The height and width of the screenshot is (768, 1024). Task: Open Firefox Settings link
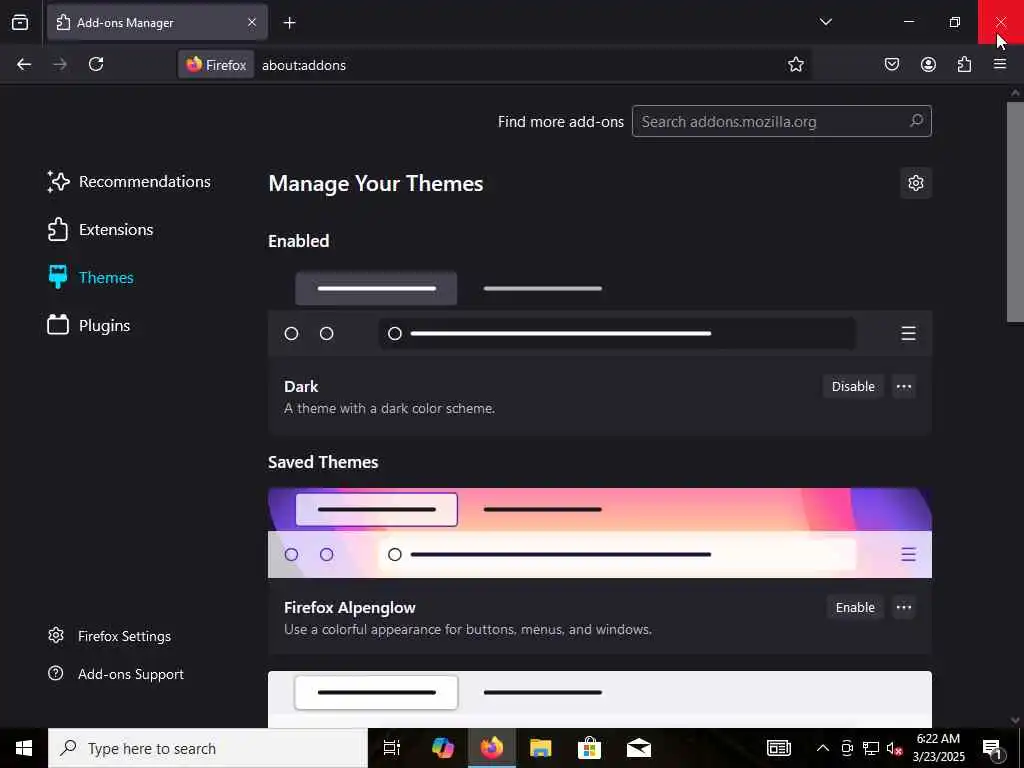point(110,636)
